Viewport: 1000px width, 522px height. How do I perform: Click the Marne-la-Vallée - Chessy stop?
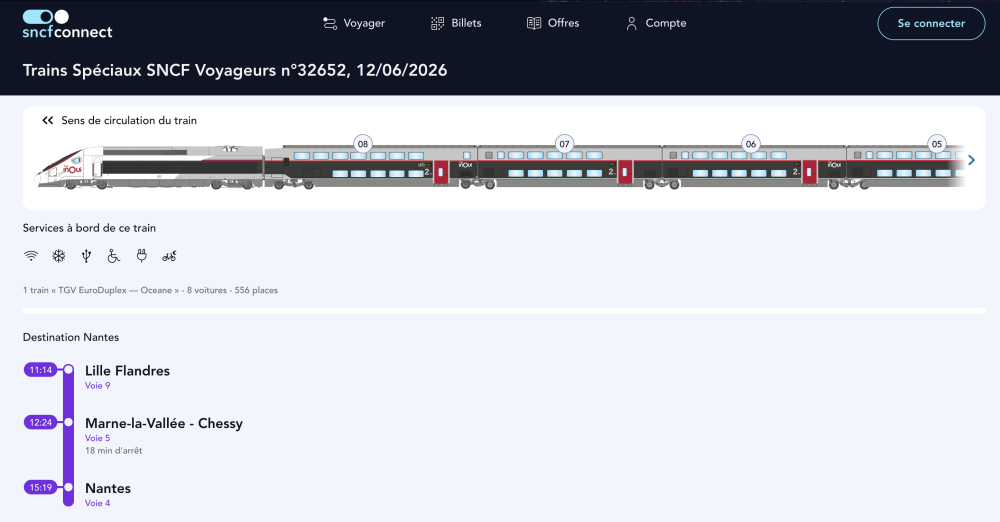(164, 423)
